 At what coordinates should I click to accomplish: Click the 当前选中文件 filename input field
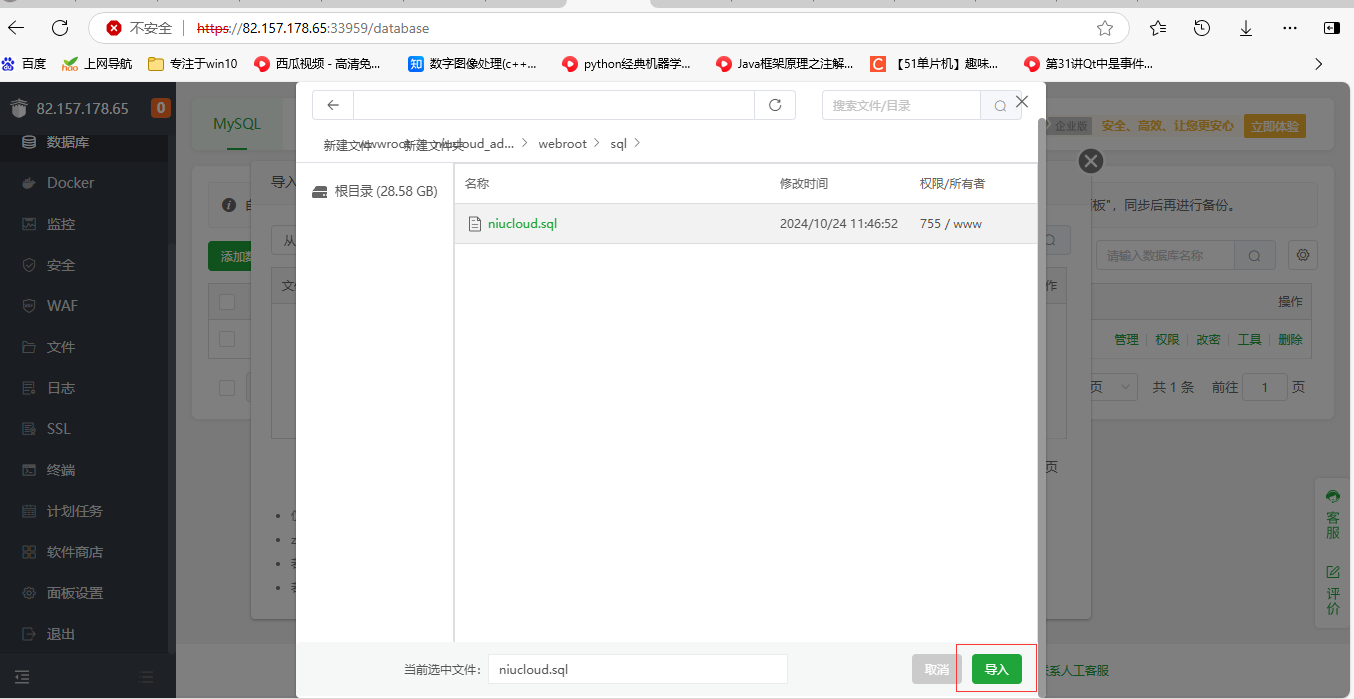637,669
